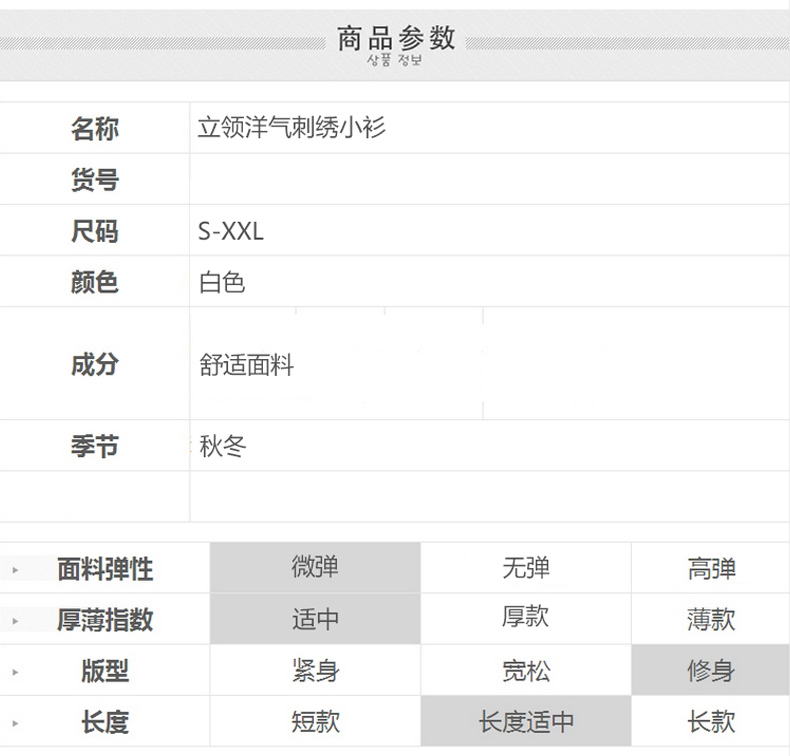This screenshot has width=790, height=756.
Task: Click arrow bullet beside 面料弹性
Action: pyautogui.click(x=15, y=570)
